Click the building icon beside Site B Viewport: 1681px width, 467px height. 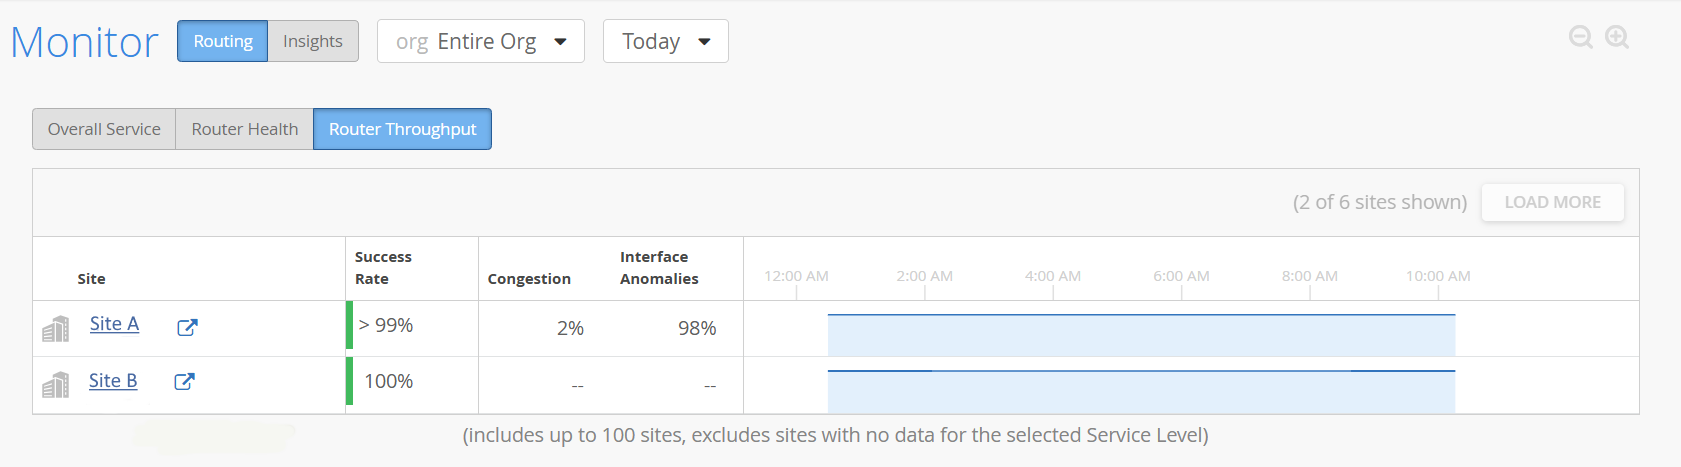[x=56, y=384]
